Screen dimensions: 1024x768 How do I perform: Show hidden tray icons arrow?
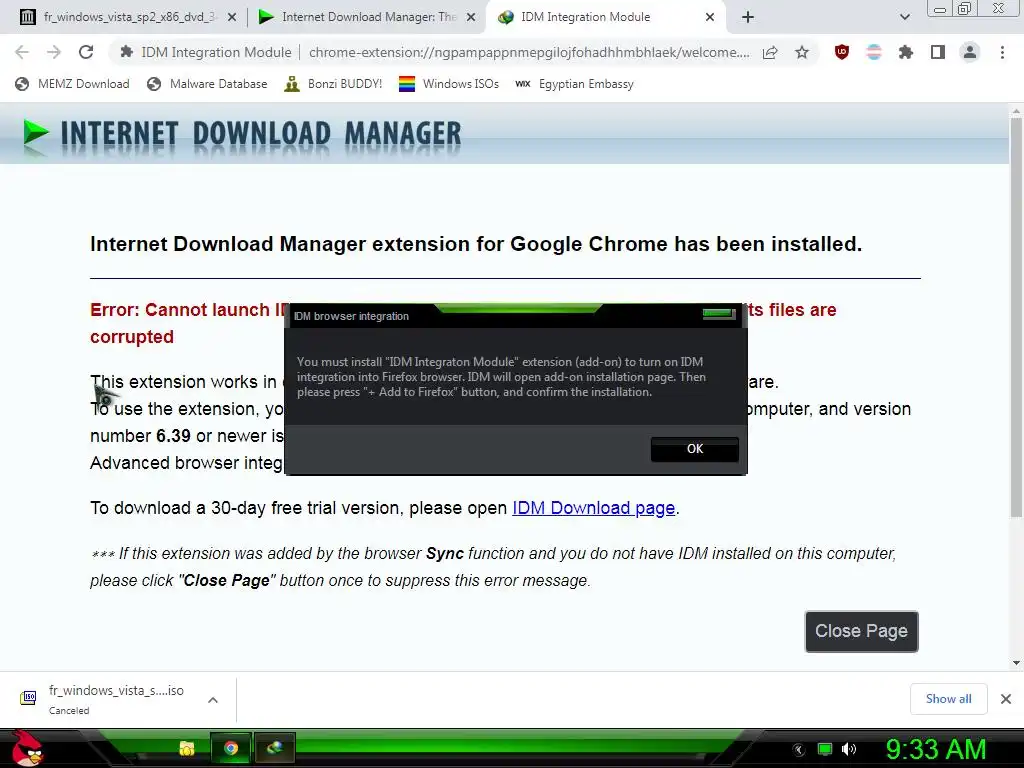coord(799,750)
